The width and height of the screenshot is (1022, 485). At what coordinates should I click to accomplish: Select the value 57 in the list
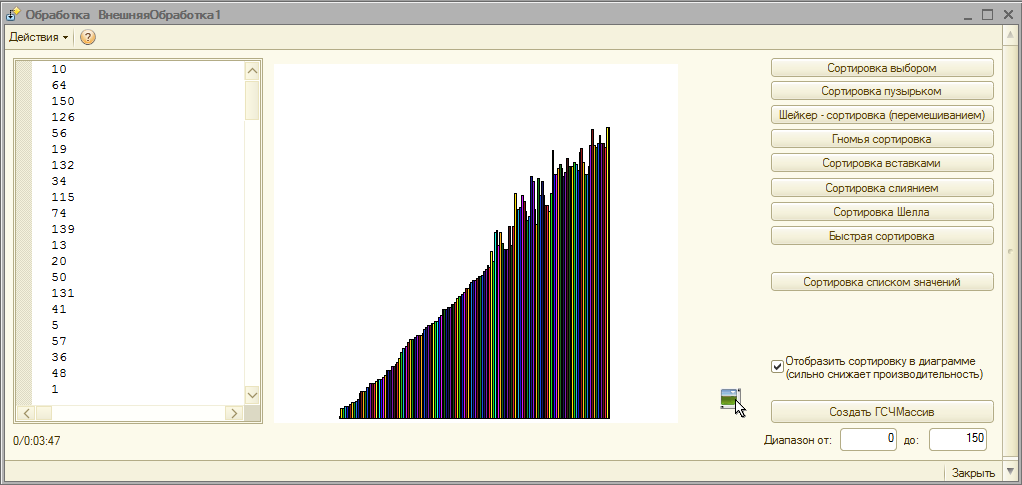59,341
